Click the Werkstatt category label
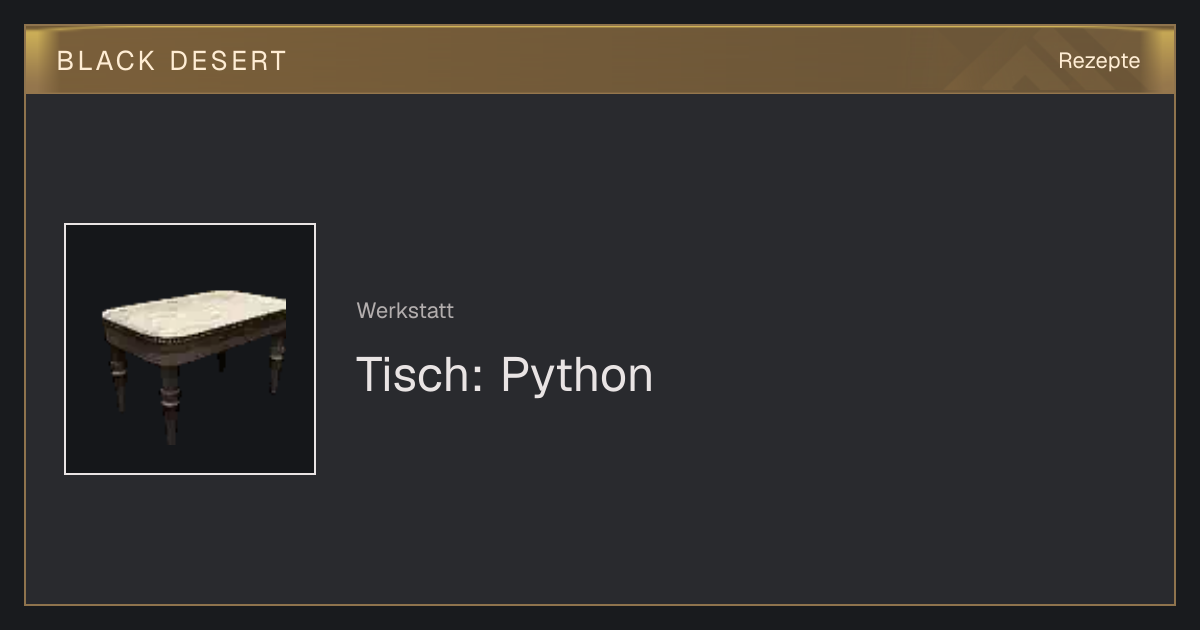 tap(405, 311)
